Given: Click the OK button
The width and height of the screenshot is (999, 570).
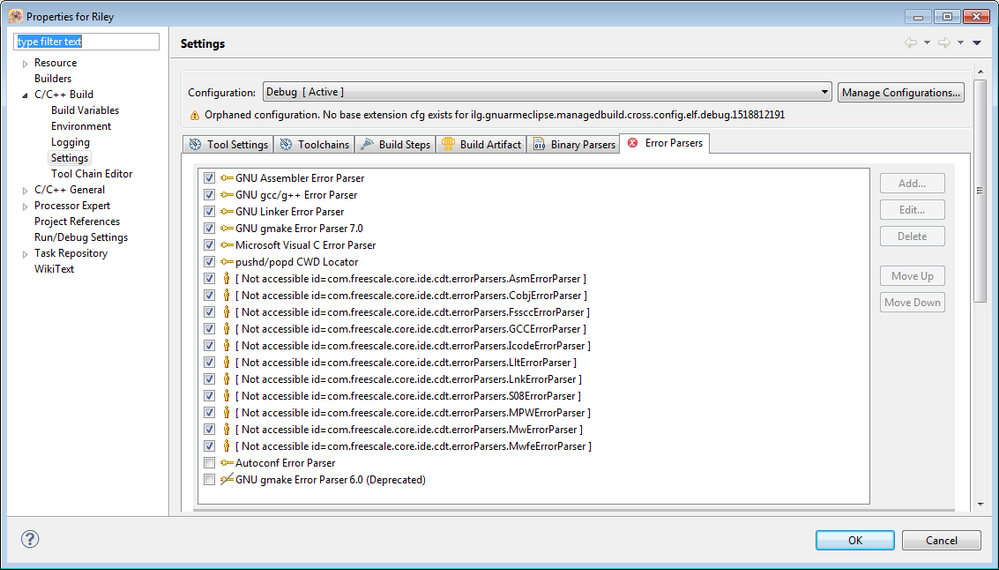Looking at the screenshot, I should click(855, 540).
